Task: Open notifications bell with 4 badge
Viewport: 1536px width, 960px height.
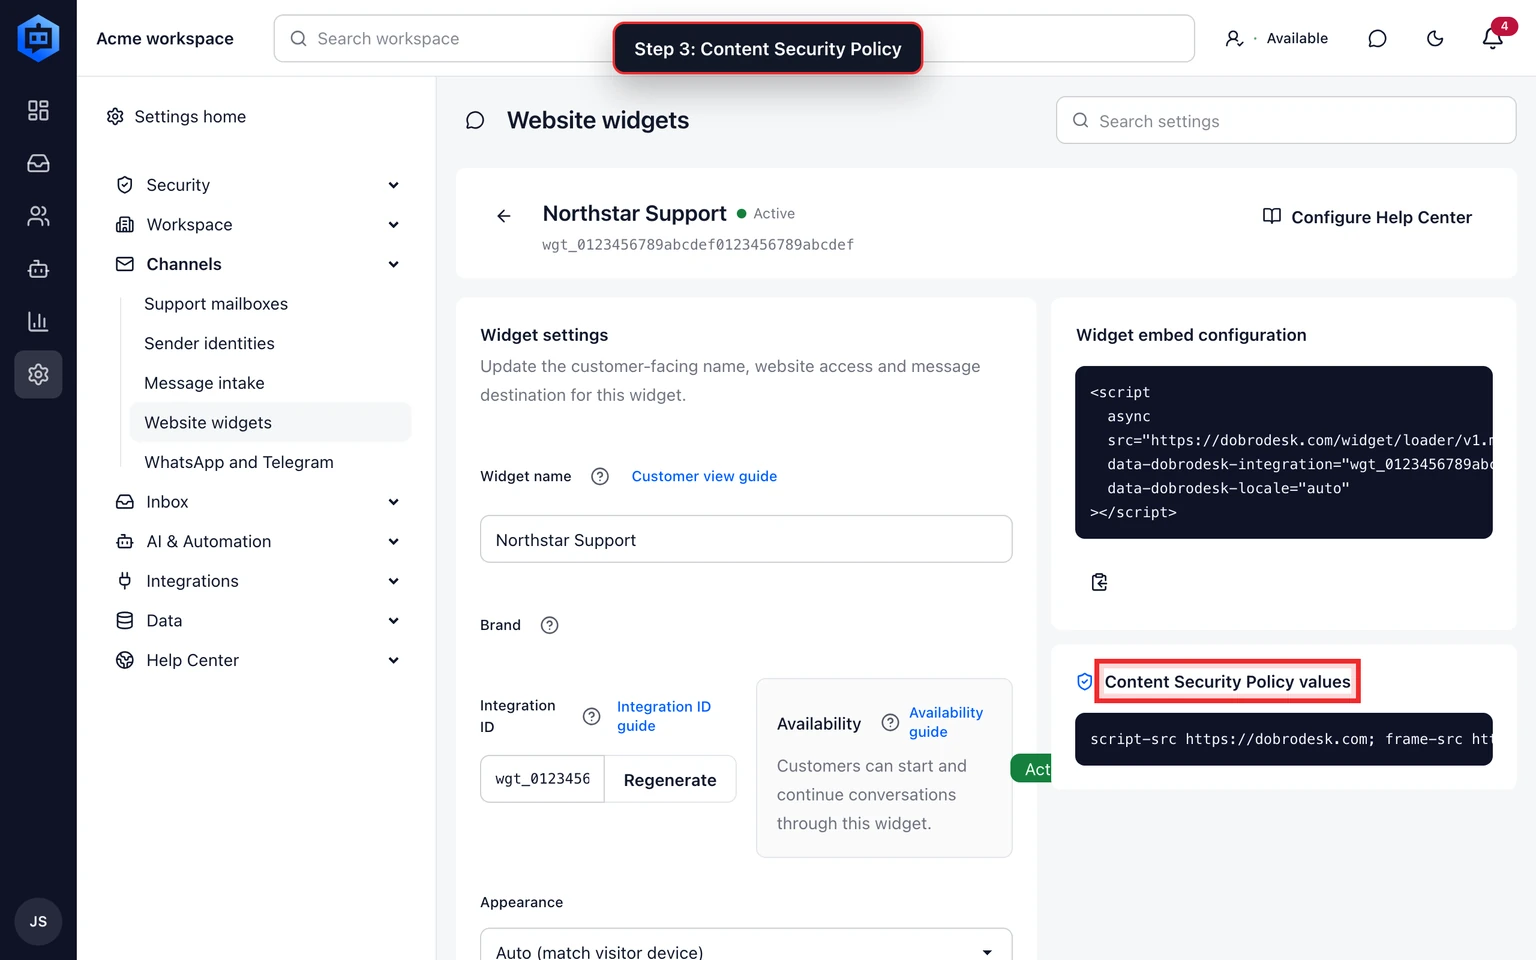Action: click(x=1493, y=38)
